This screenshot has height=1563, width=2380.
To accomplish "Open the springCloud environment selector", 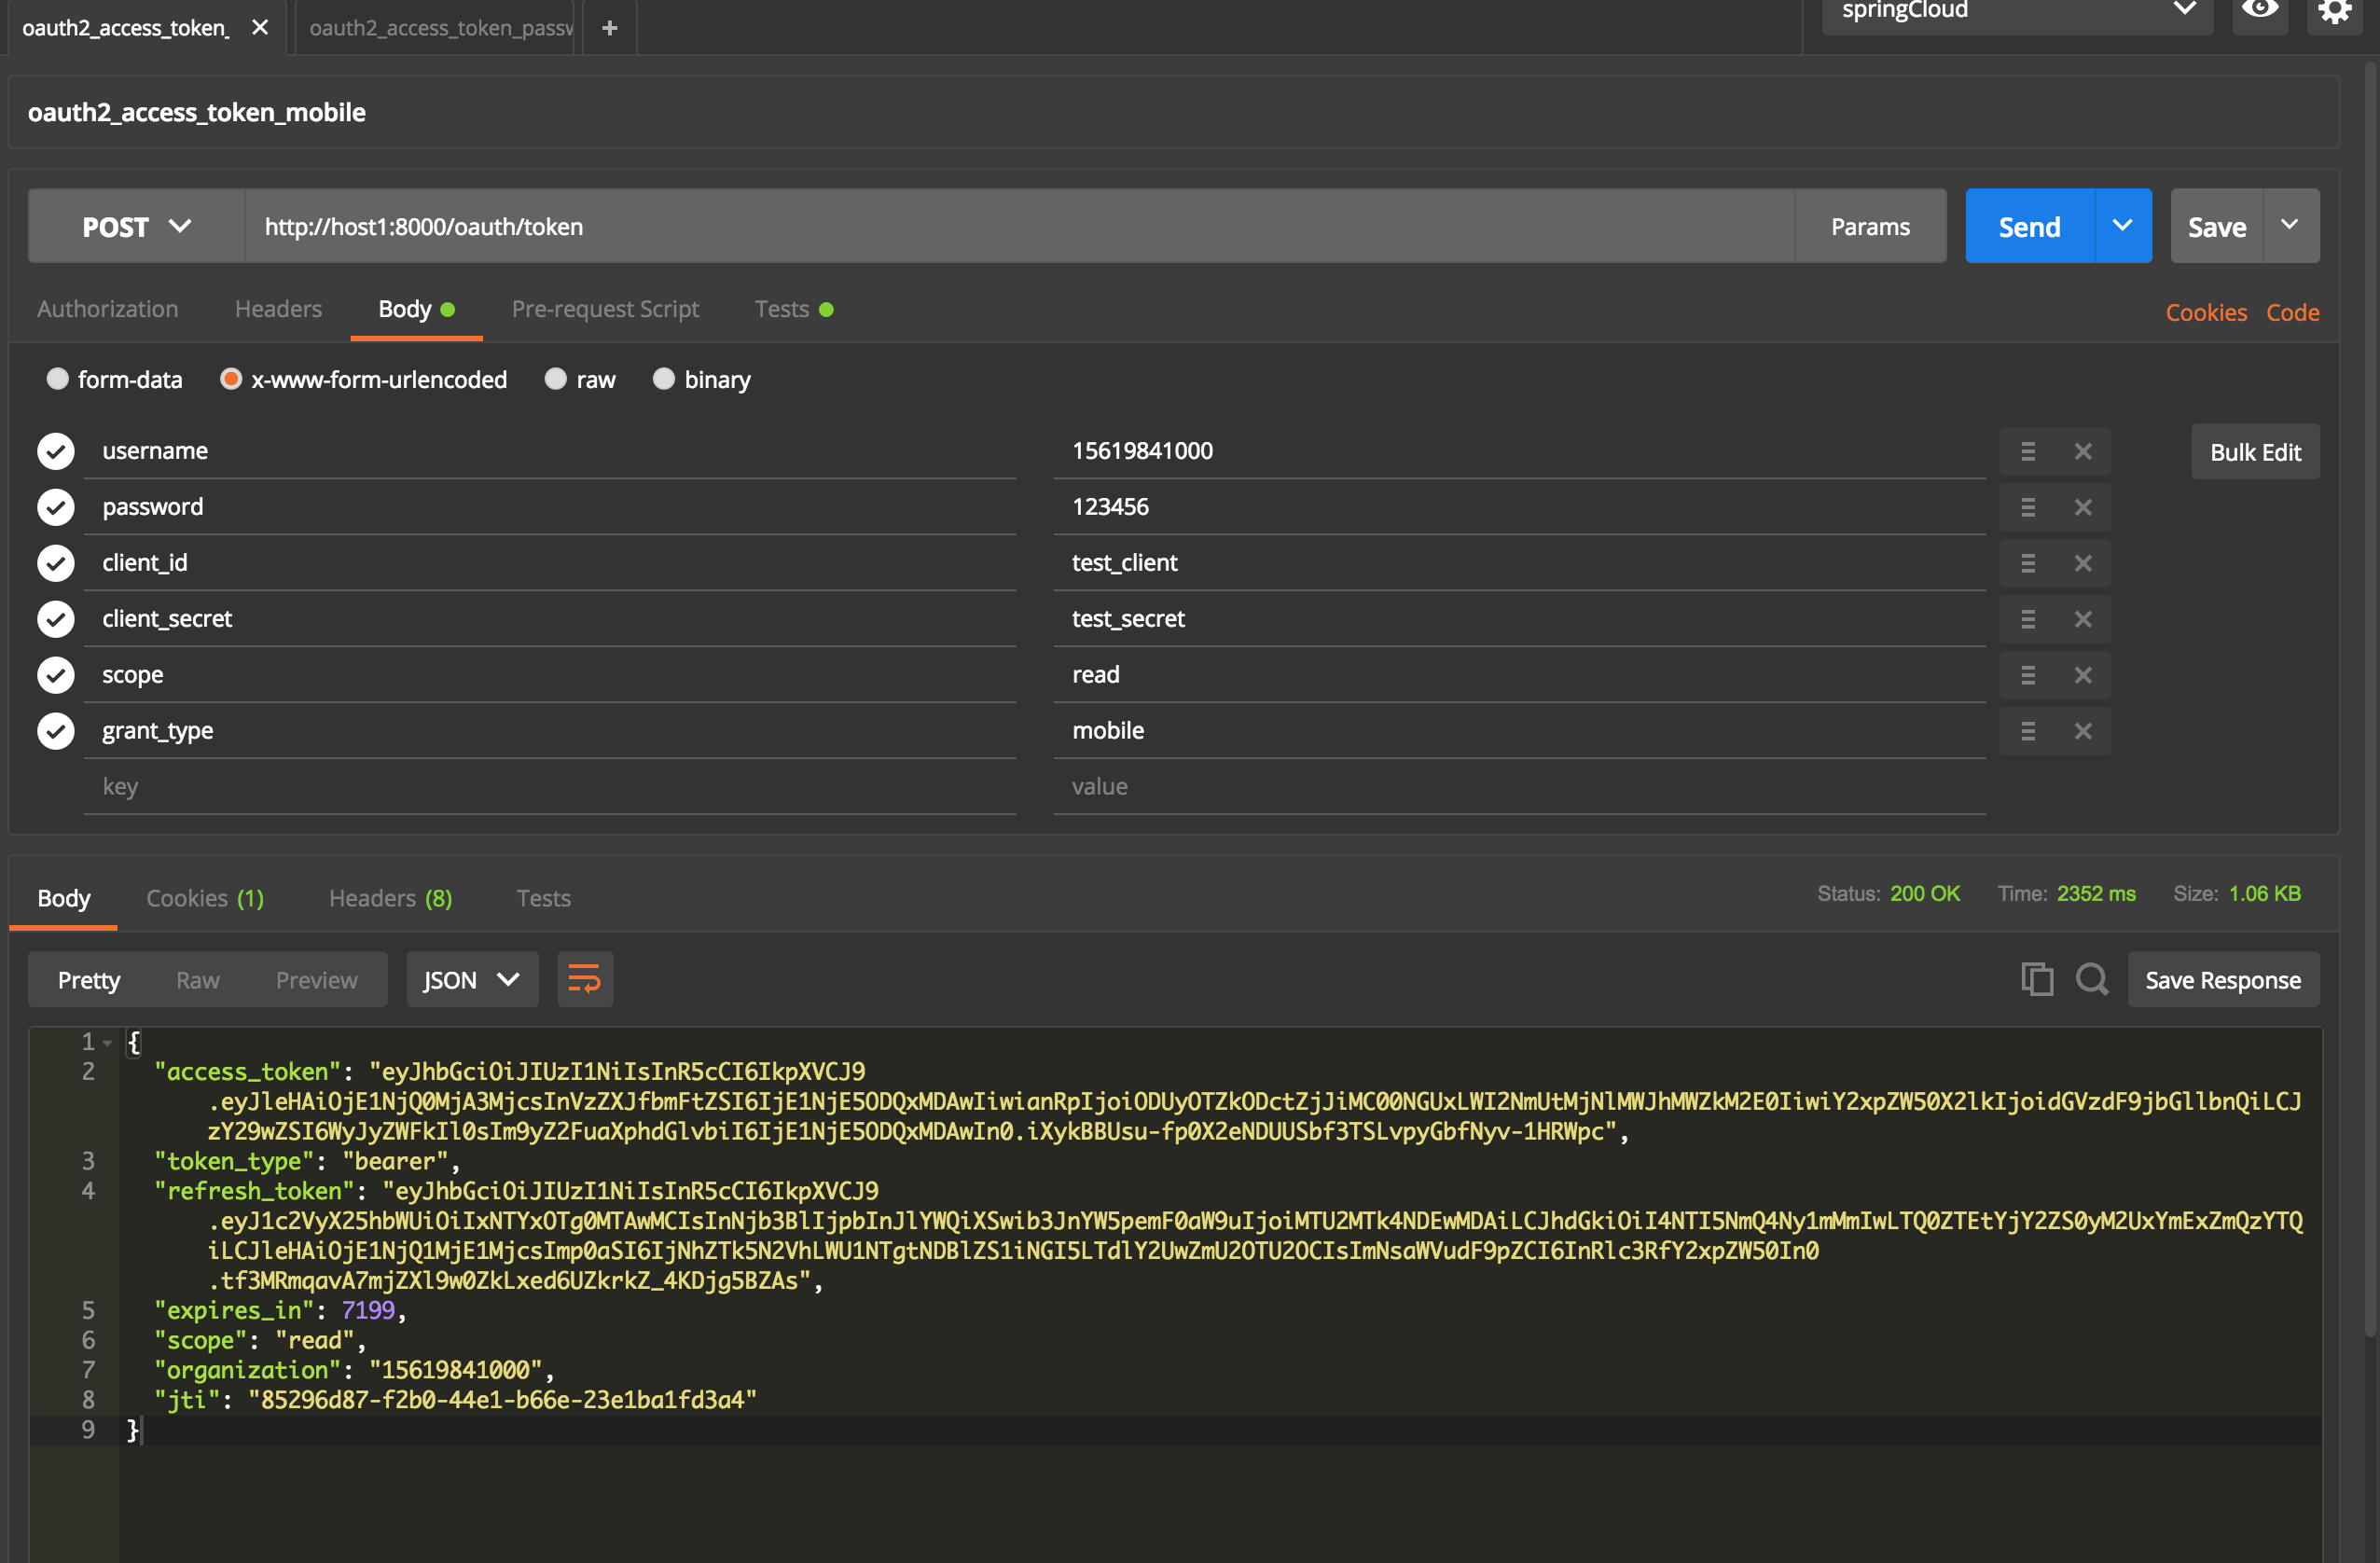I will click(2016, 11).
